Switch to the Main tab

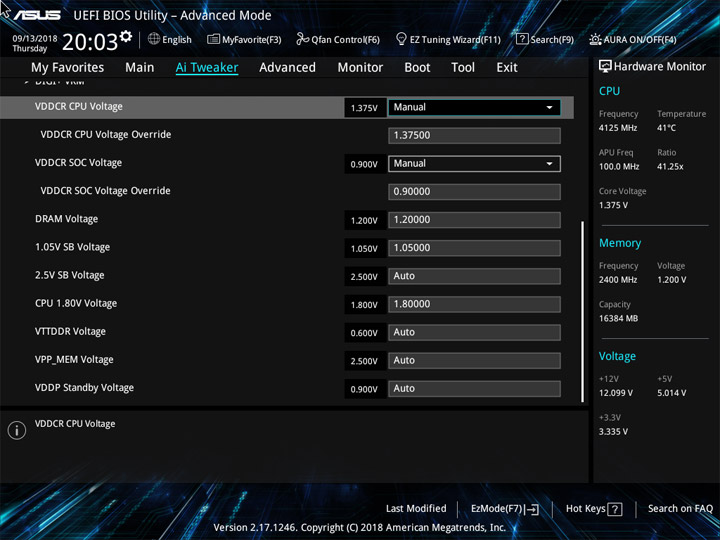point(140,68)
